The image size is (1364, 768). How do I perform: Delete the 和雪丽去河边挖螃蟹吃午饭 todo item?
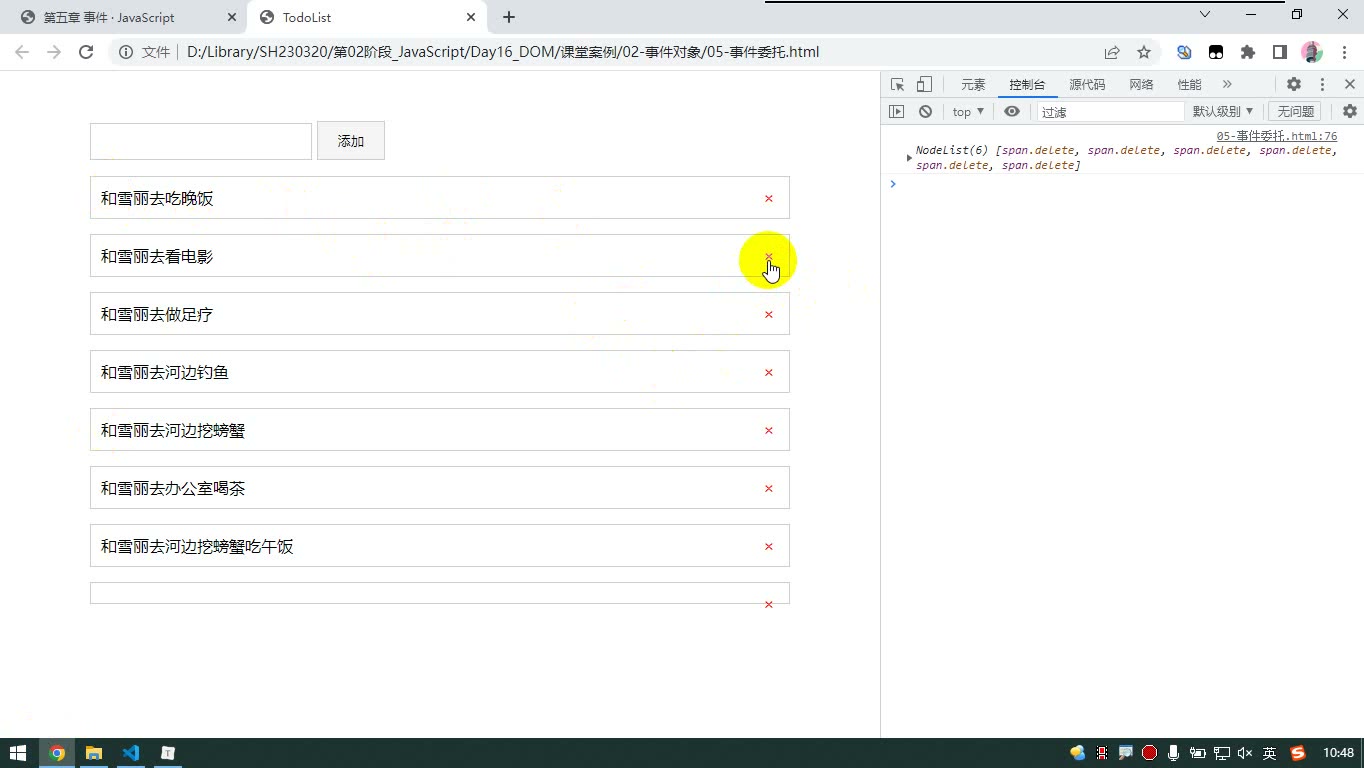(x=768, y=546)
